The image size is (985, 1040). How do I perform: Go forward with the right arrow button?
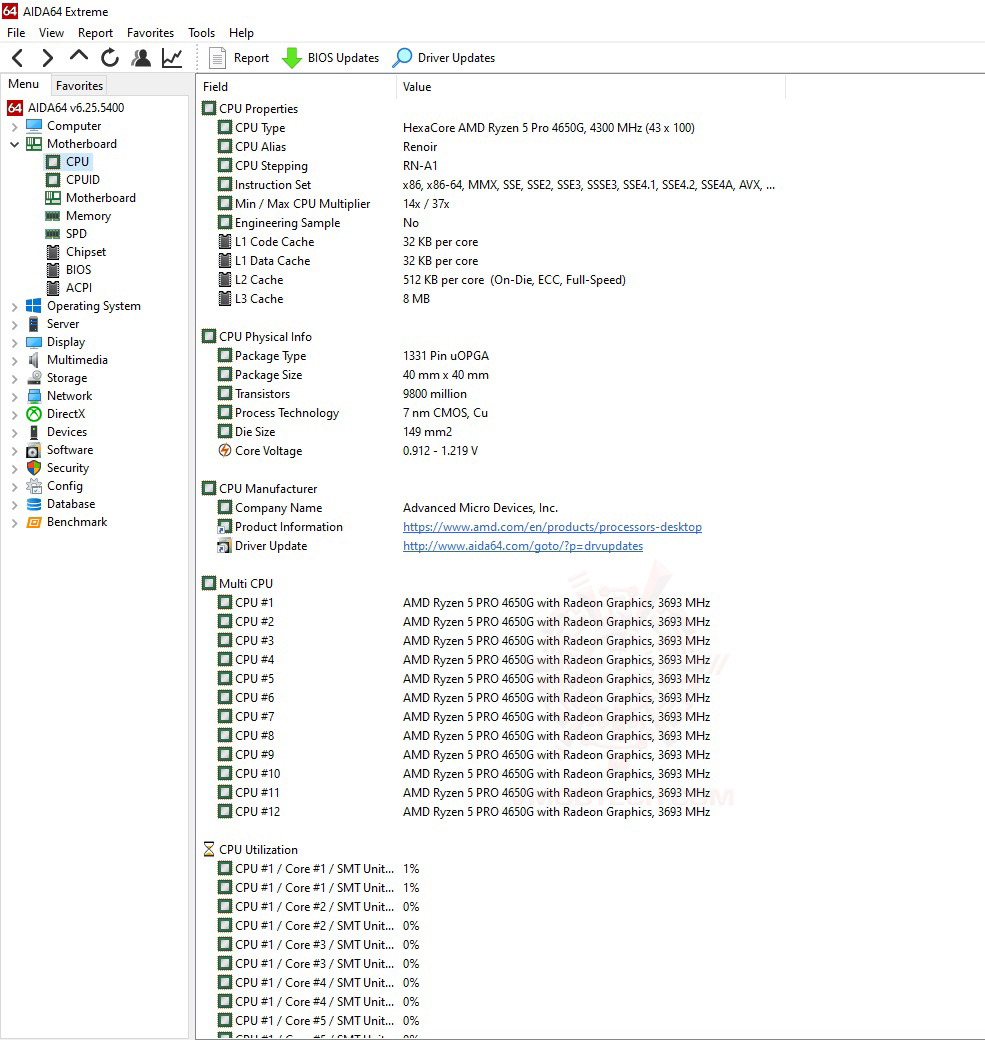(x=47, y=58)
